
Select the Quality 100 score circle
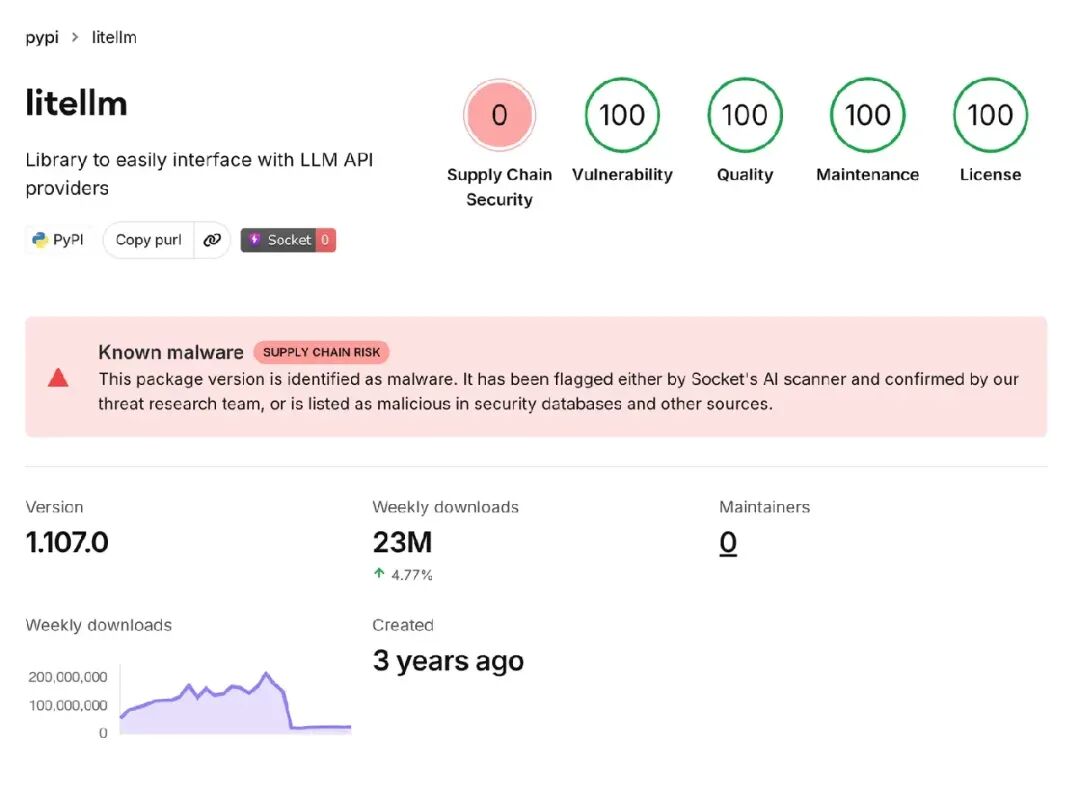click(745, 115)
